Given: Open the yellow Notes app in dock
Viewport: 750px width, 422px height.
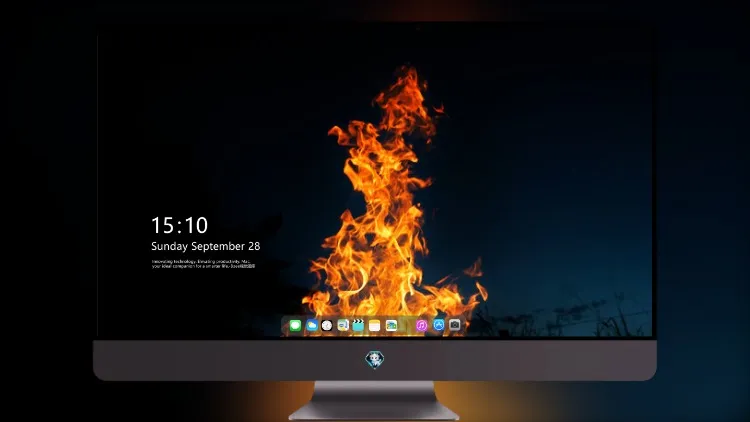Looking at the screenshot, I should [375, 326].
